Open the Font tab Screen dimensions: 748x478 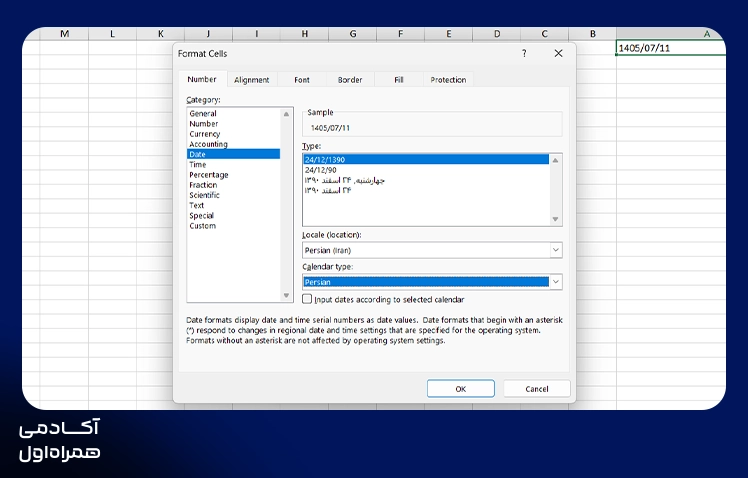[x=301, y=80]
